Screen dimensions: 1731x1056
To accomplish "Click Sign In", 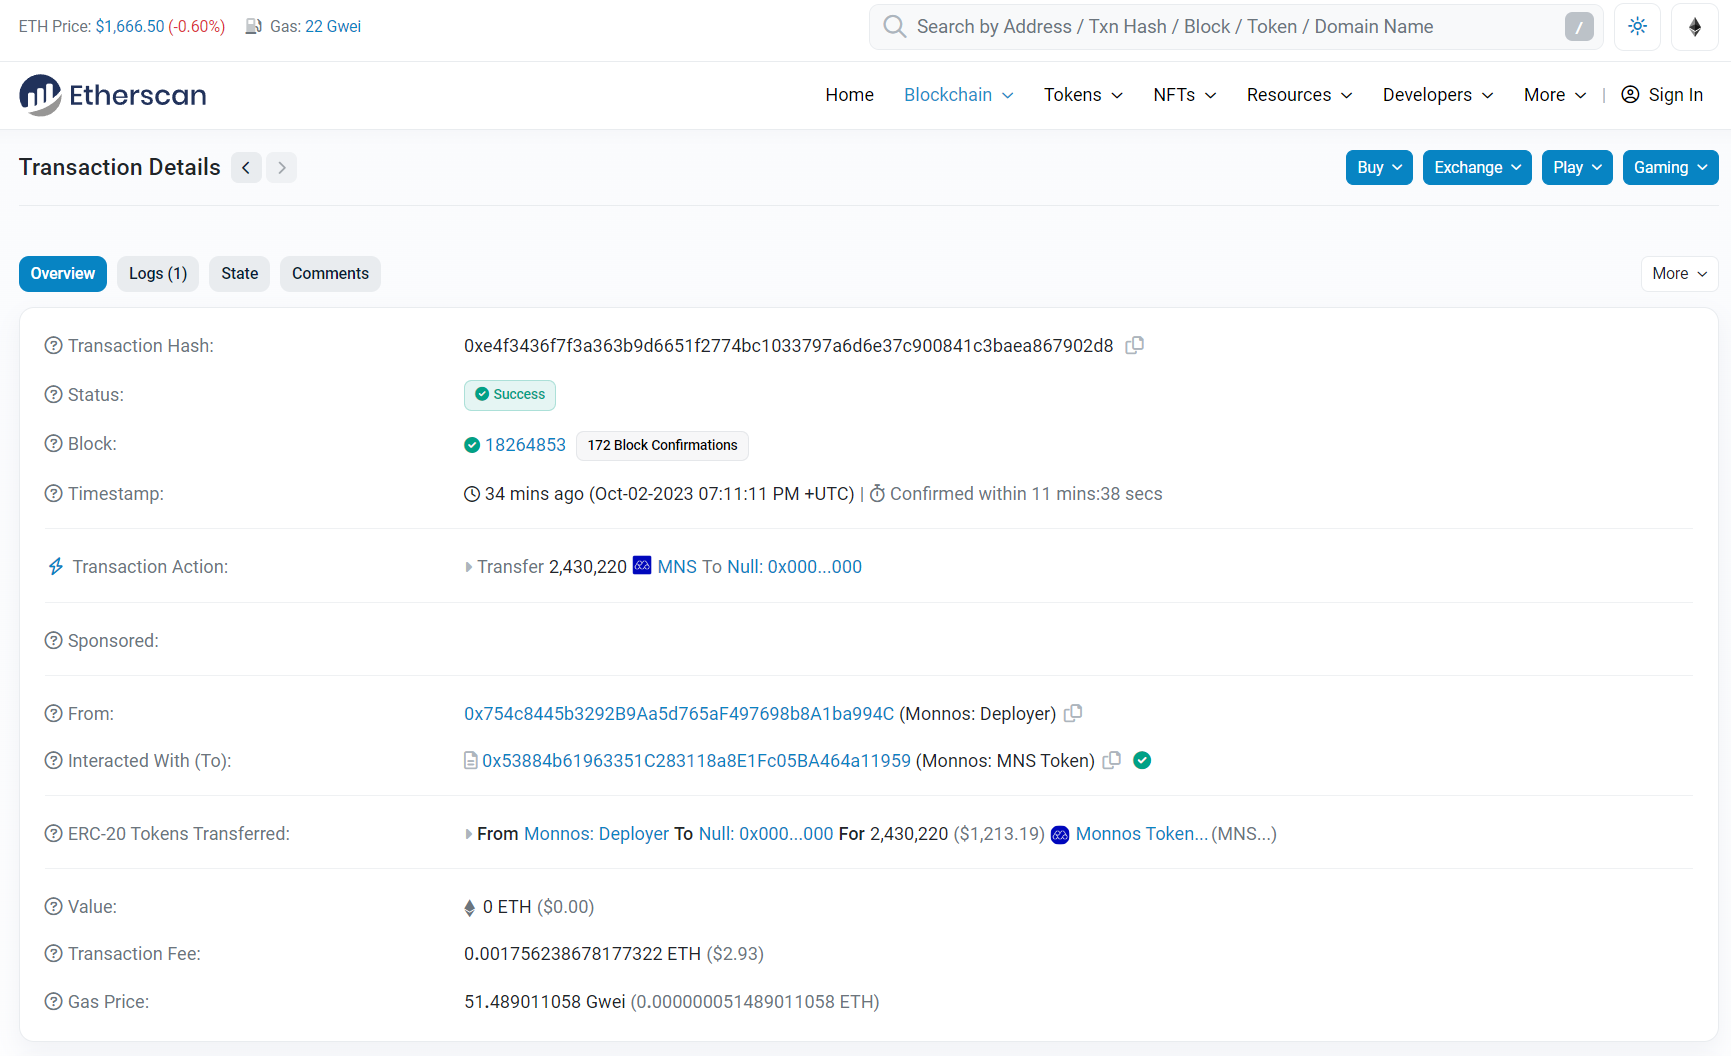I will [1662, 95].
